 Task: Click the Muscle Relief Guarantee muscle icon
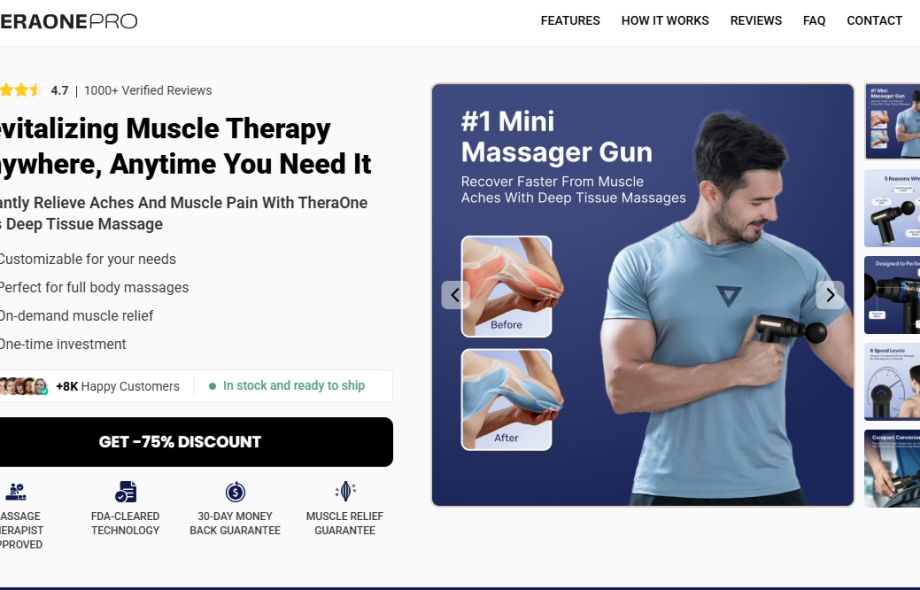[345, 491]
